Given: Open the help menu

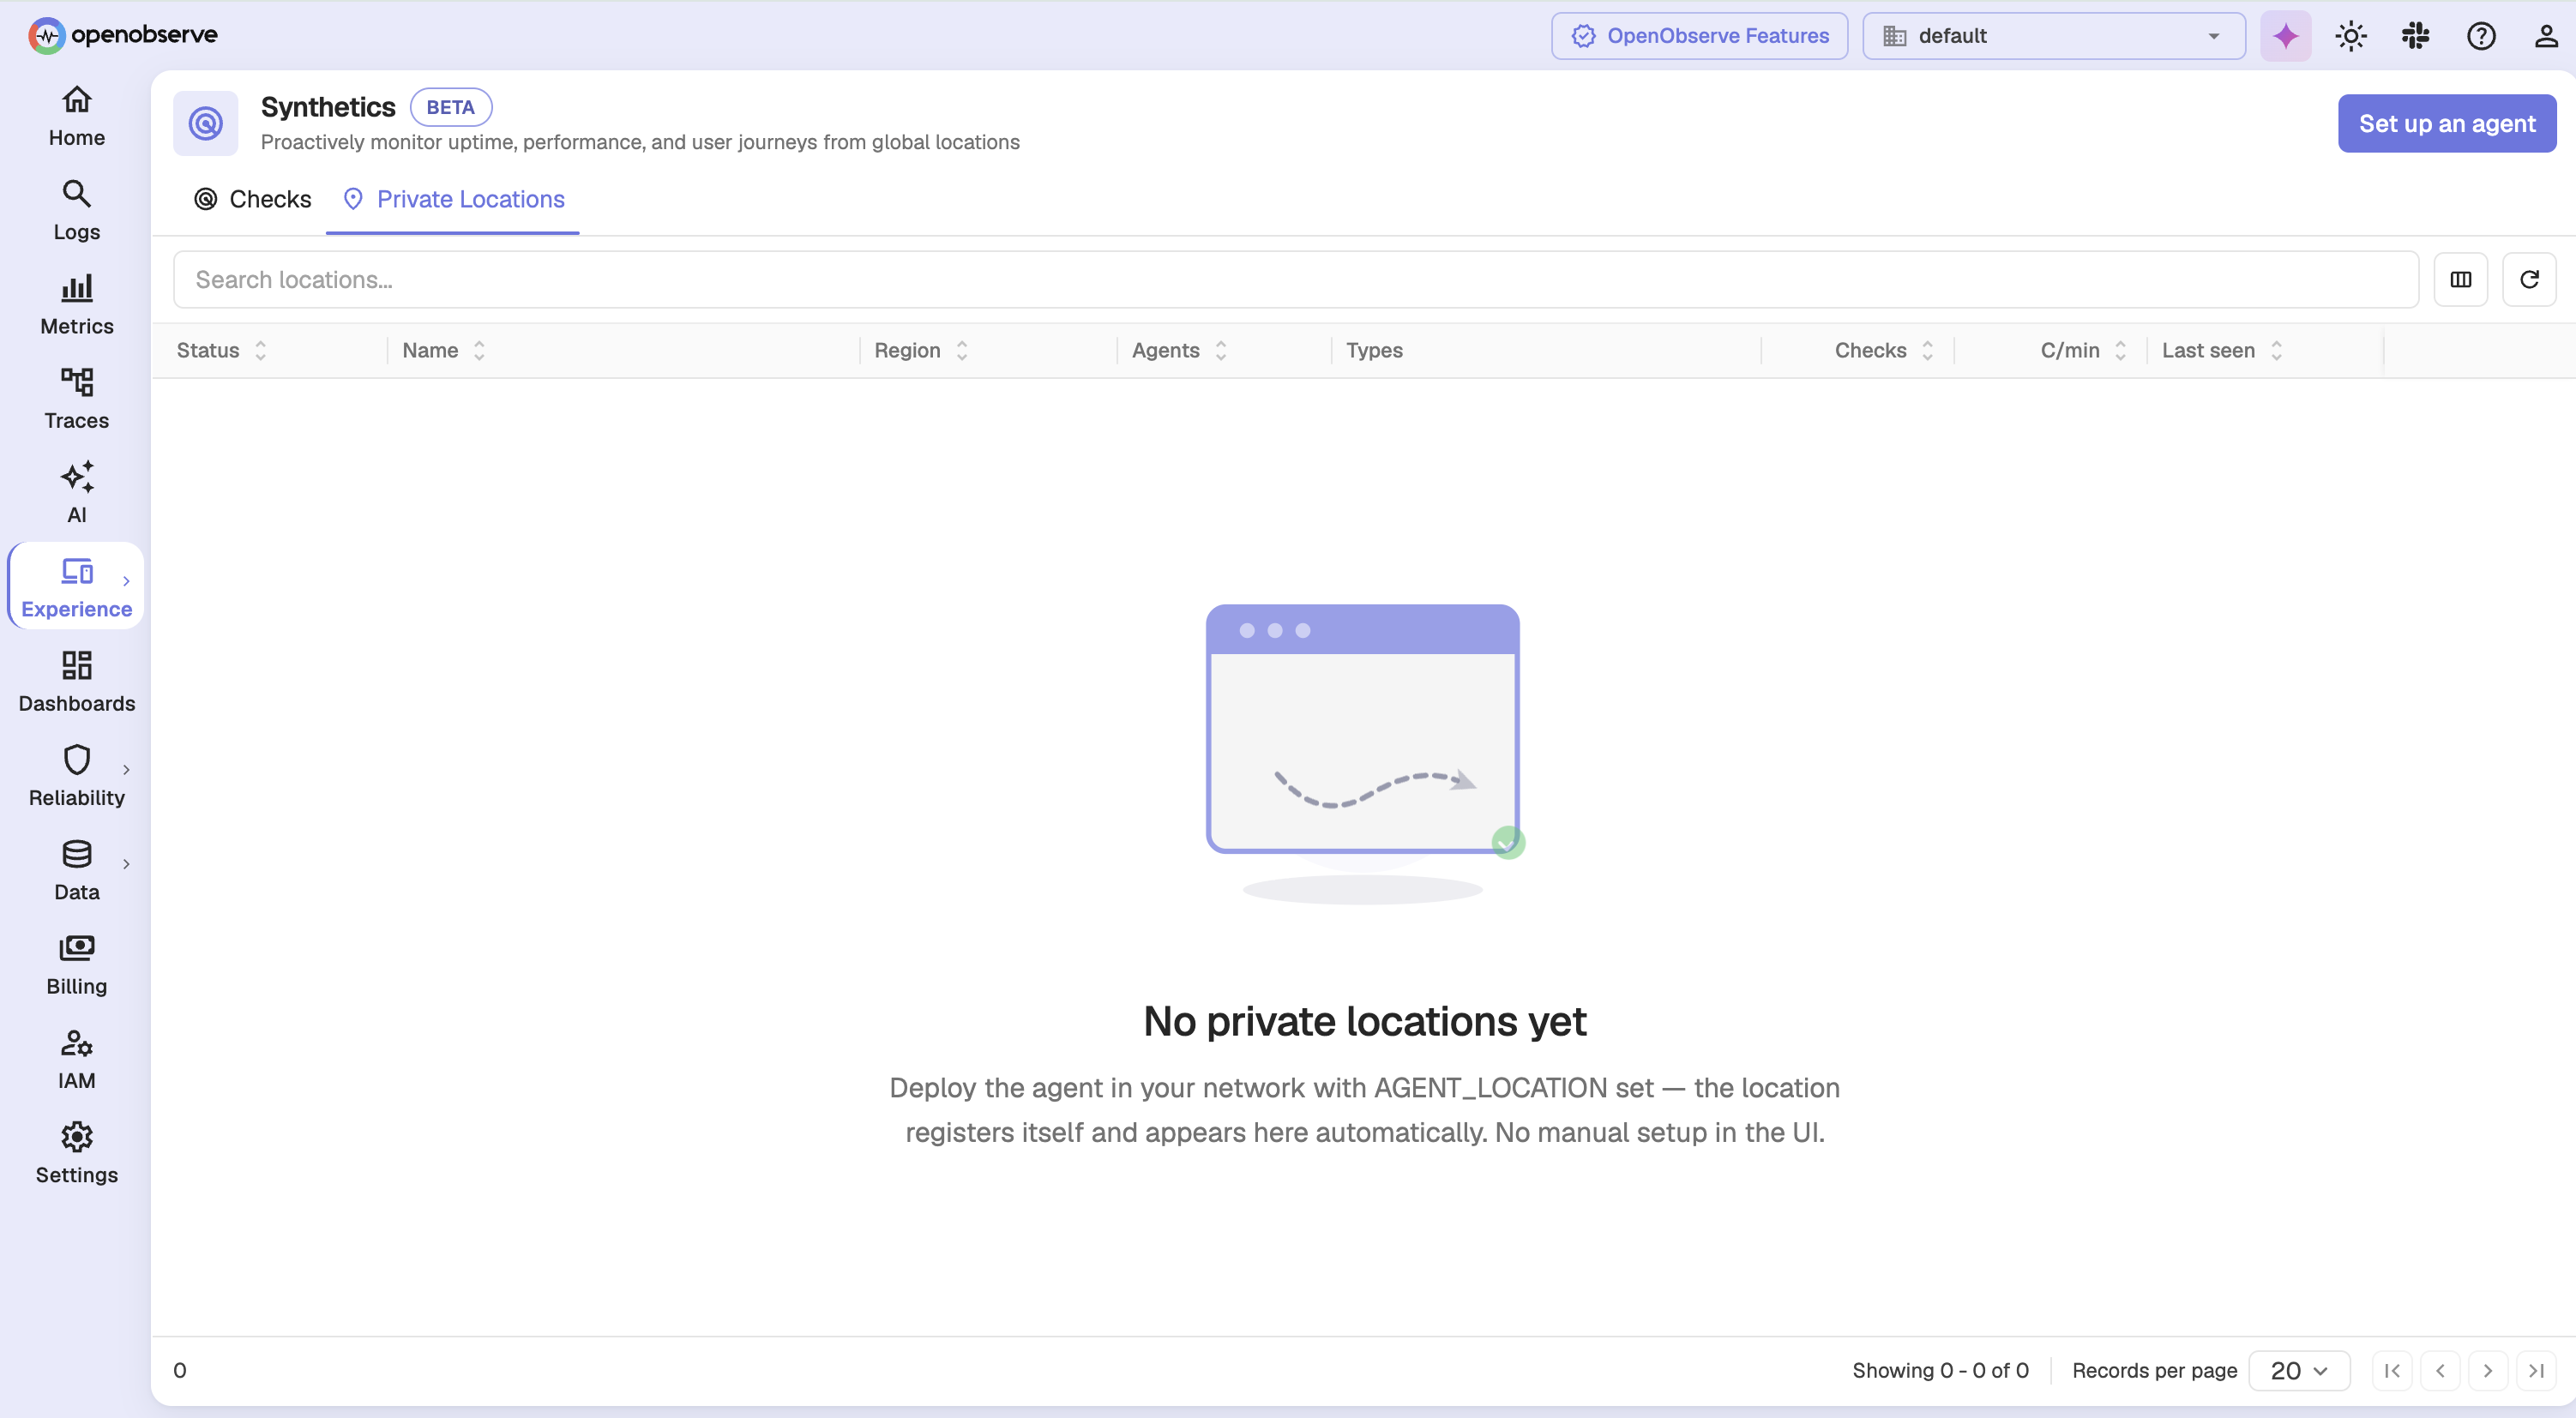Looking at the screenshot, I should tap(2481, 36).
